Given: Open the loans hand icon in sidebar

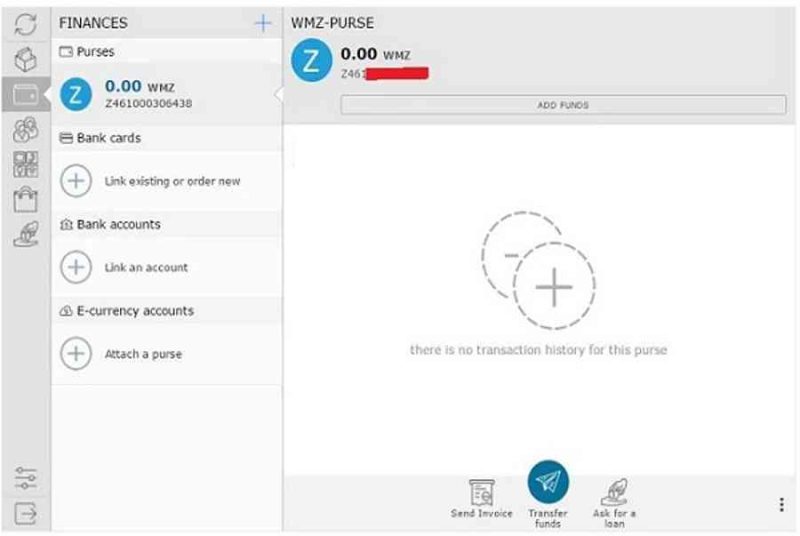Looking at the screenshot, I should (x=26, y=234).
